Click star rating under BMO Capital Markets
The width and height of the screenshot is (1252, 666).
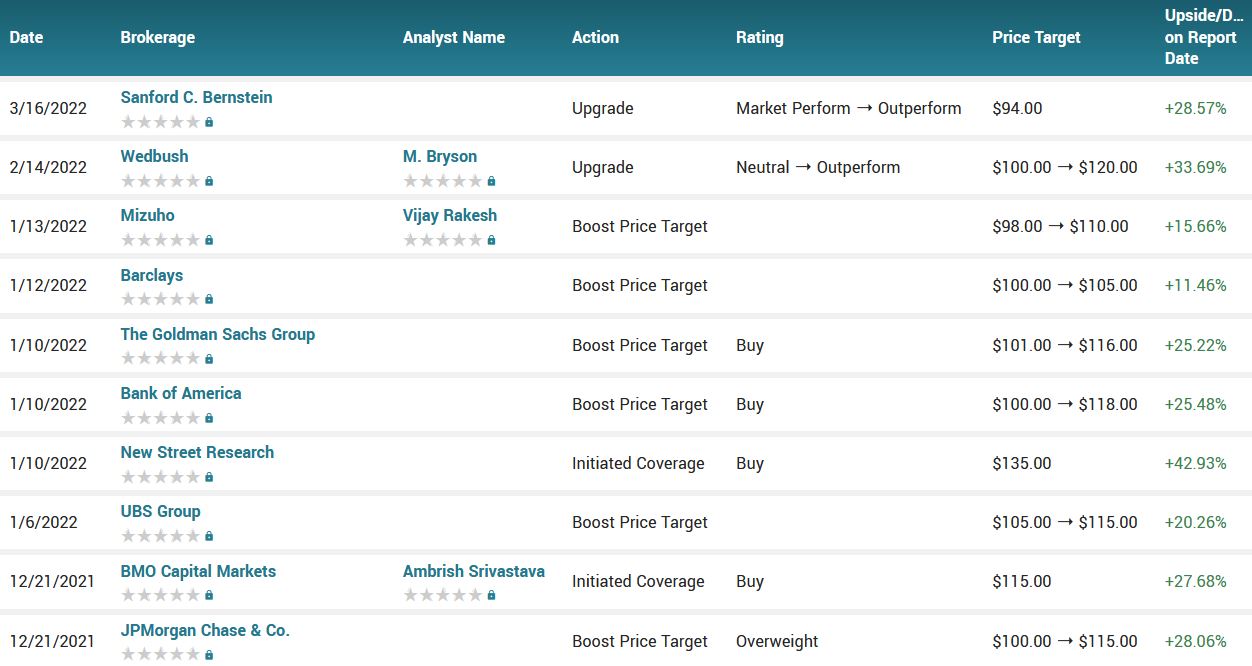pyautogui.click(x=160, y=595)
